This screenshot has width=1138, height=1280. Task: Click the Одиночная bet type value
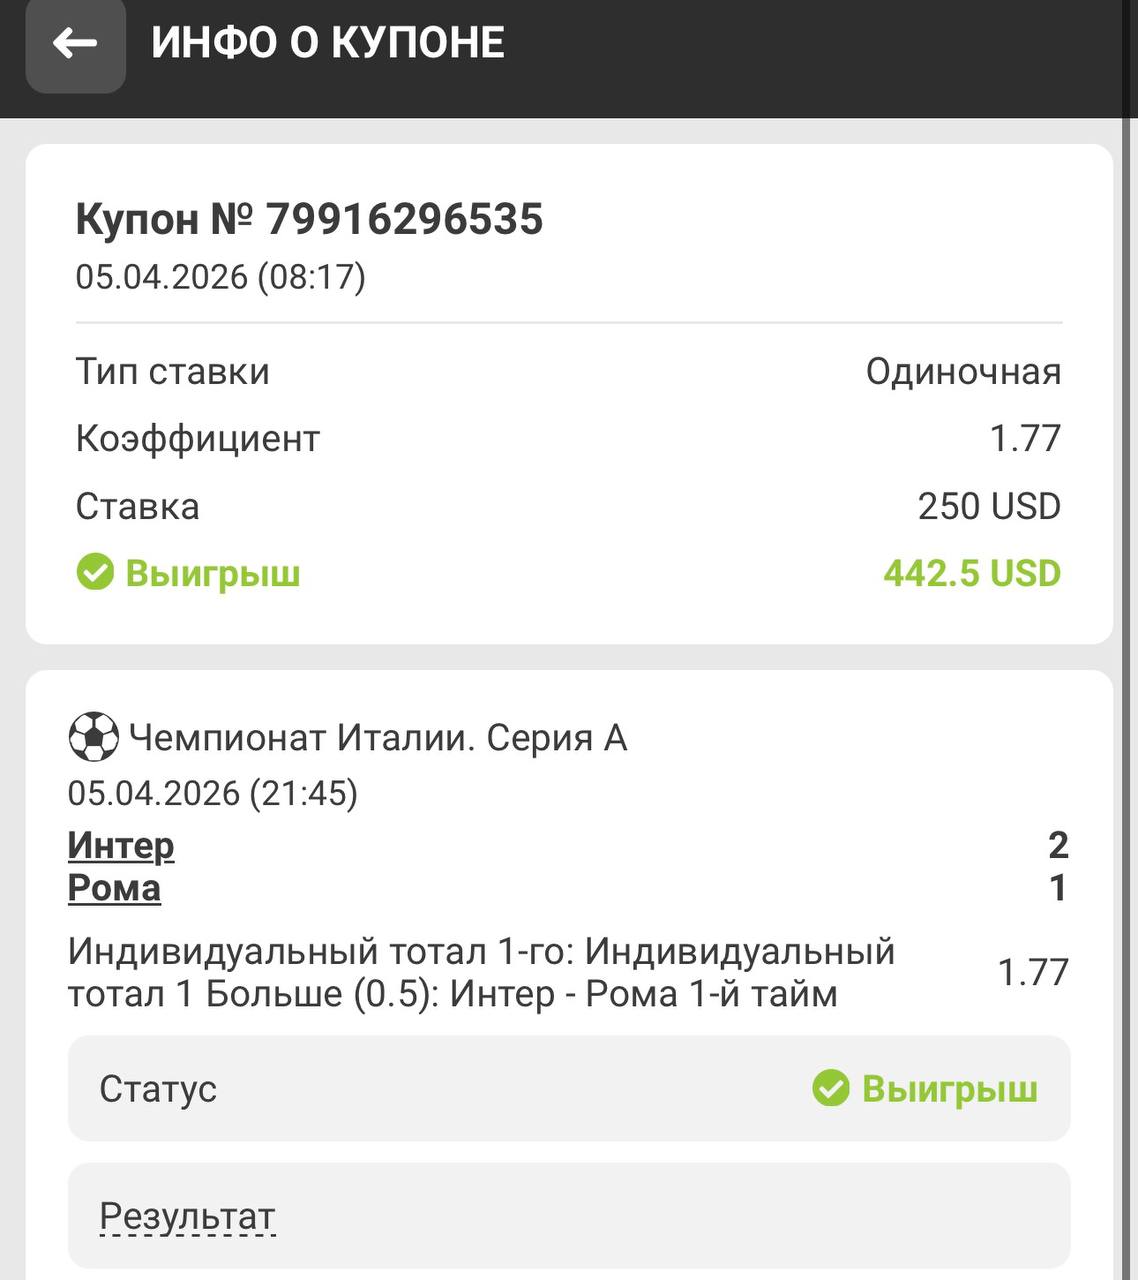[963, 371]
